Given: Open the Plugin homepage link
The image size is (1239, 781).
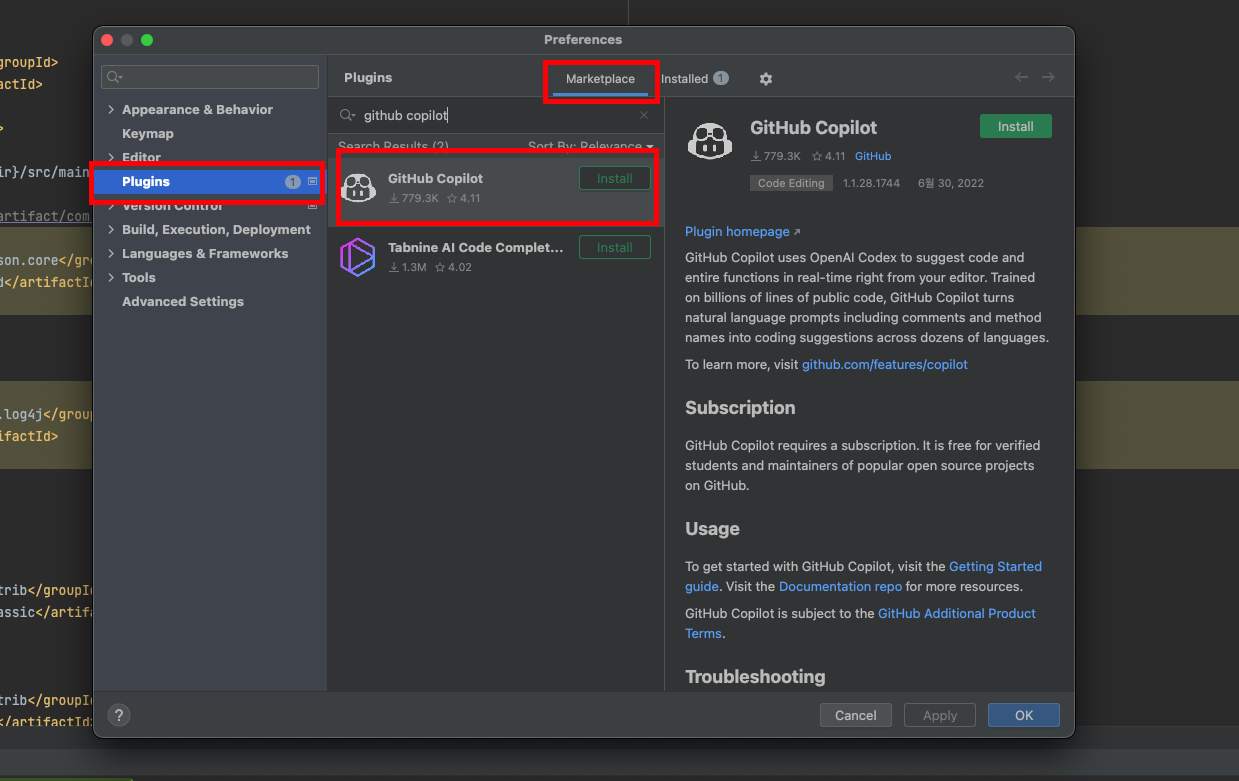Looking at the screenshot, I should coord(742,232).
